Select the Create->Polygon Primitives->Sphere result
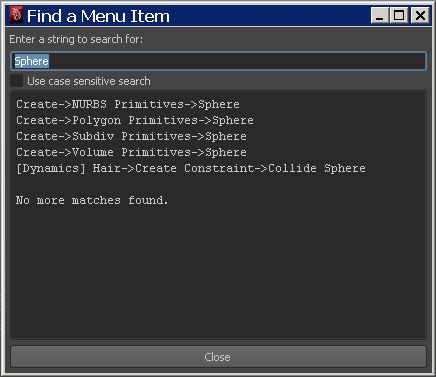Viewport: 436px width, 377px height. [135, 120]
